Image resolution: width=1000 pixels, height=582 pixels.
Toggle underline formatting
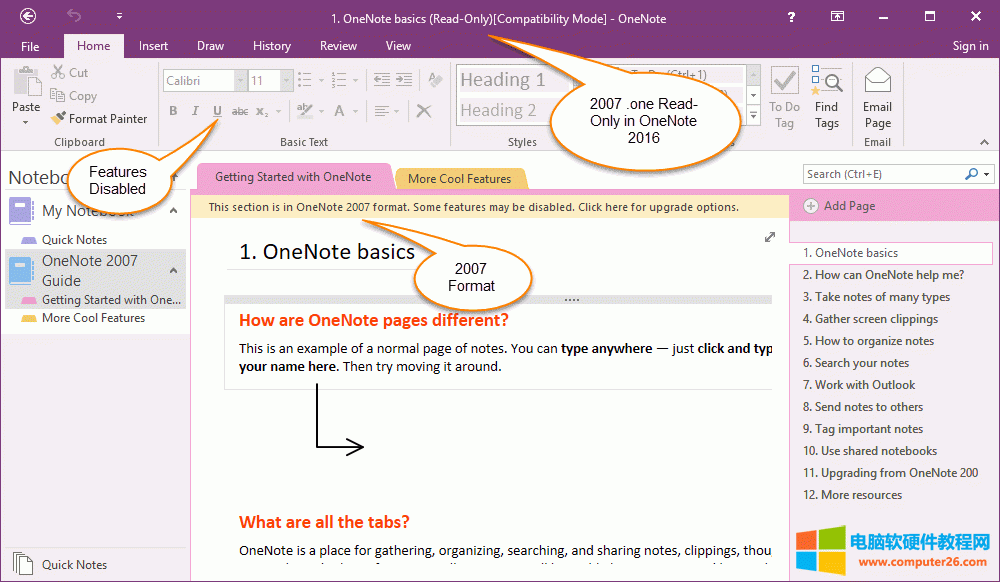pyautogui.click(x=218, y=111)
